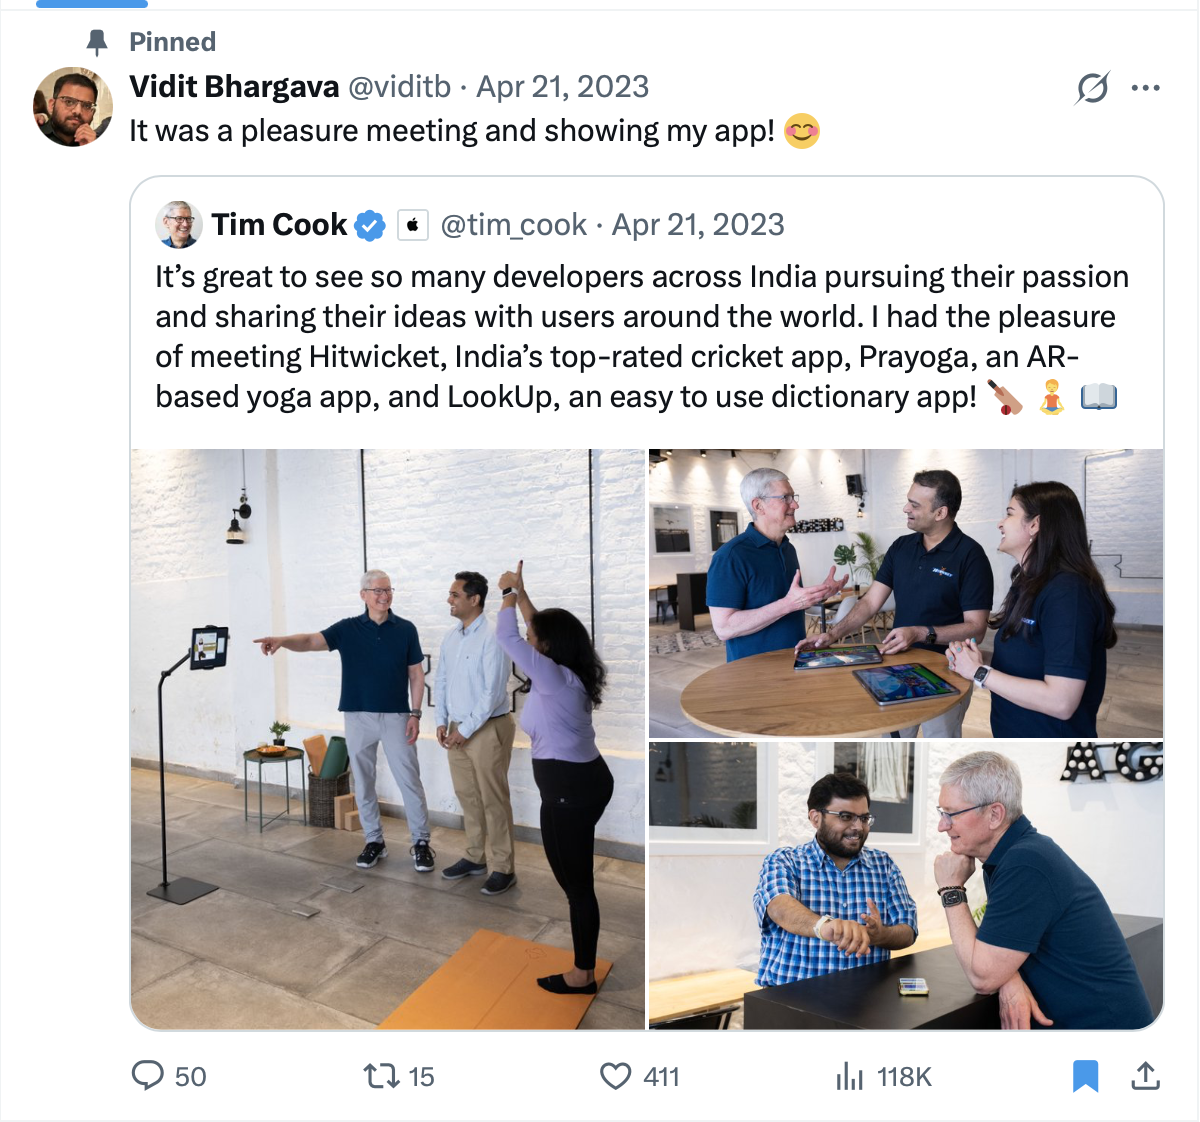Open the @tim_cook handle link

coord(513,225)
